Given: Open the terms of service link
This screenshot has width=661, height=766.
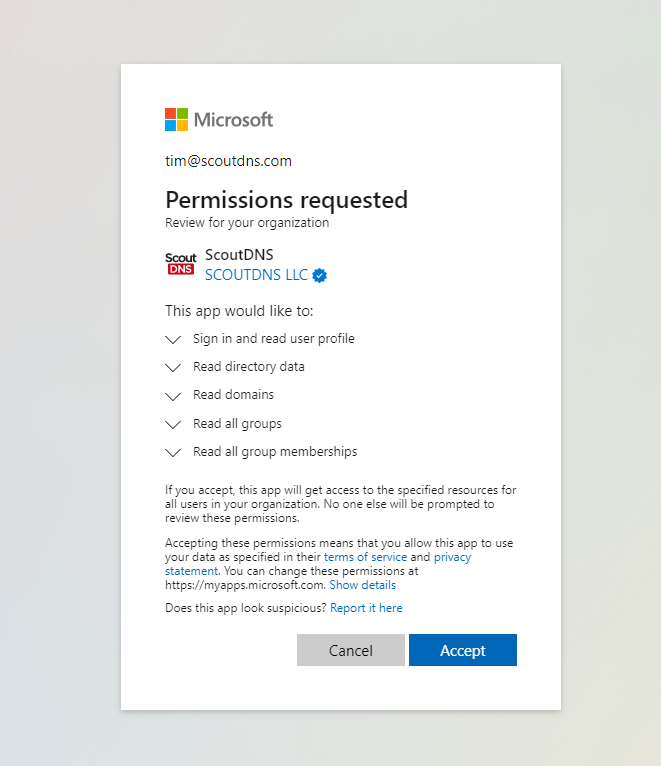Looking at the screenshot, I should [365, 557].
